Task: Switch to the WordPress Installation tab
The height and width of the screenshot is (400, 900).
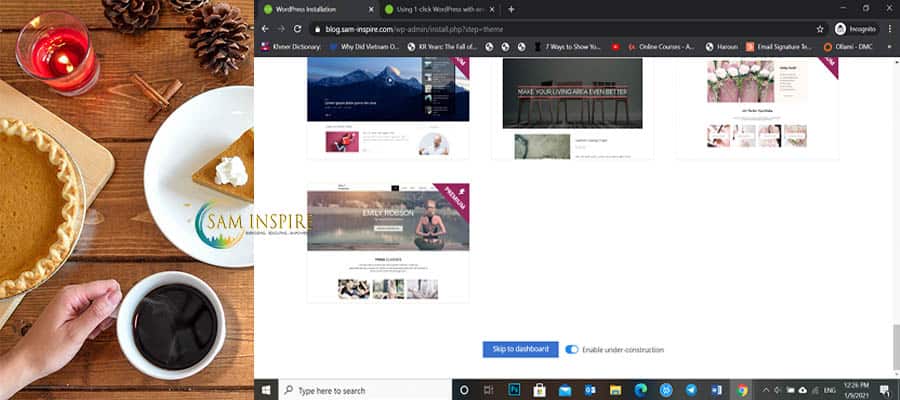Action: click(x=319, y=9)
